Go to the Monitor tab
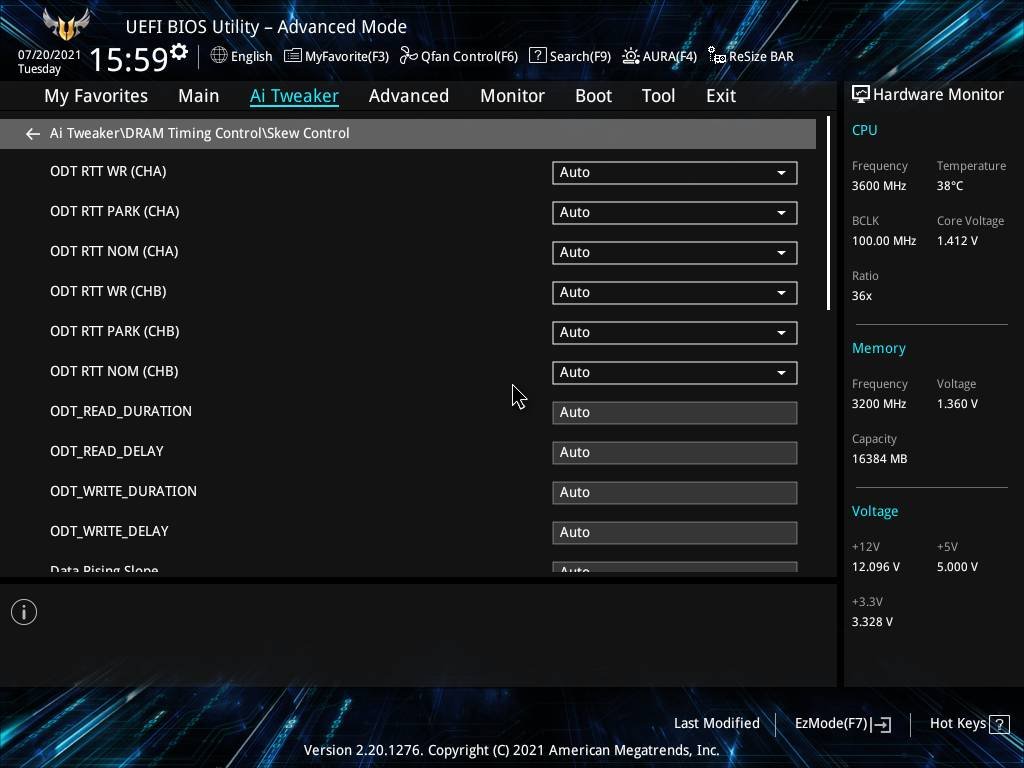Screen dimensions: 1024x768 coord(512,96)
